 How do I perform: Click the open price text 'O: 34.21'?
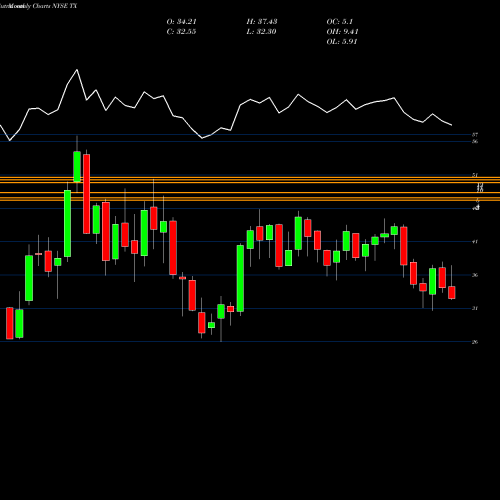(x=181, y=22)
